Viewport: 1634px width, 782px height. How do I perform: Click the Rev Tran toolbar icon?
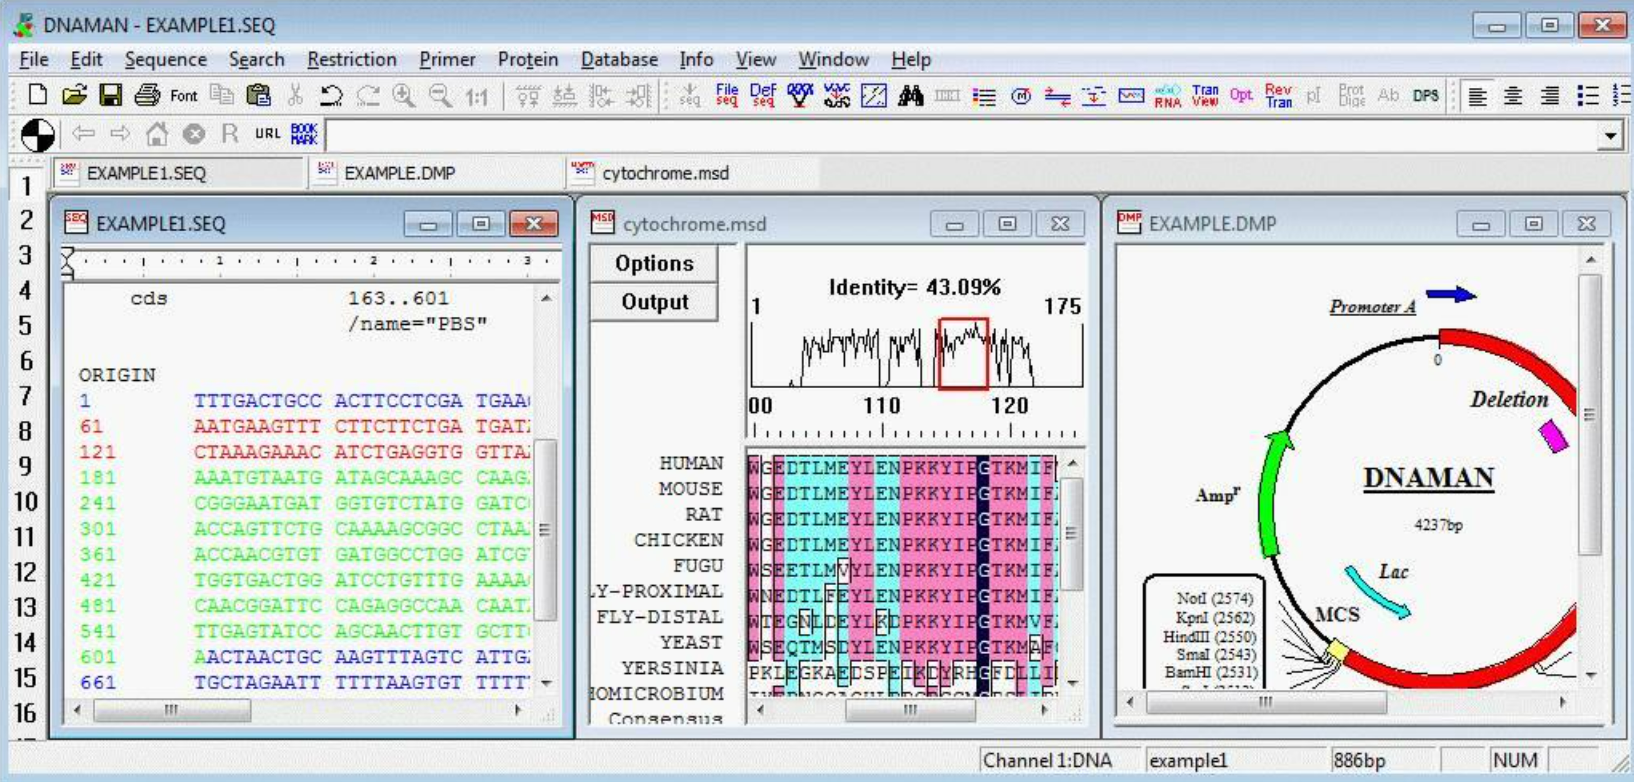tap(1278, 95)
